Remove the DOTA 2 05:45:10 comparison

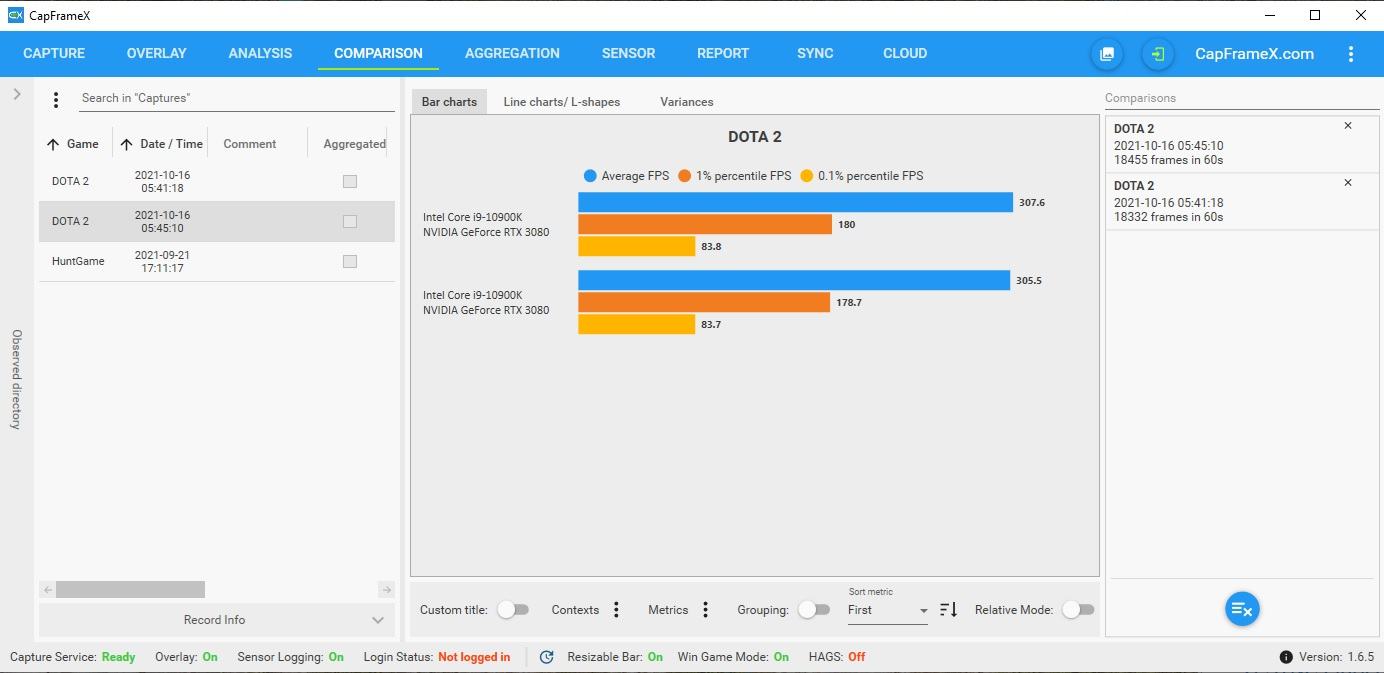pos(1348,126)
